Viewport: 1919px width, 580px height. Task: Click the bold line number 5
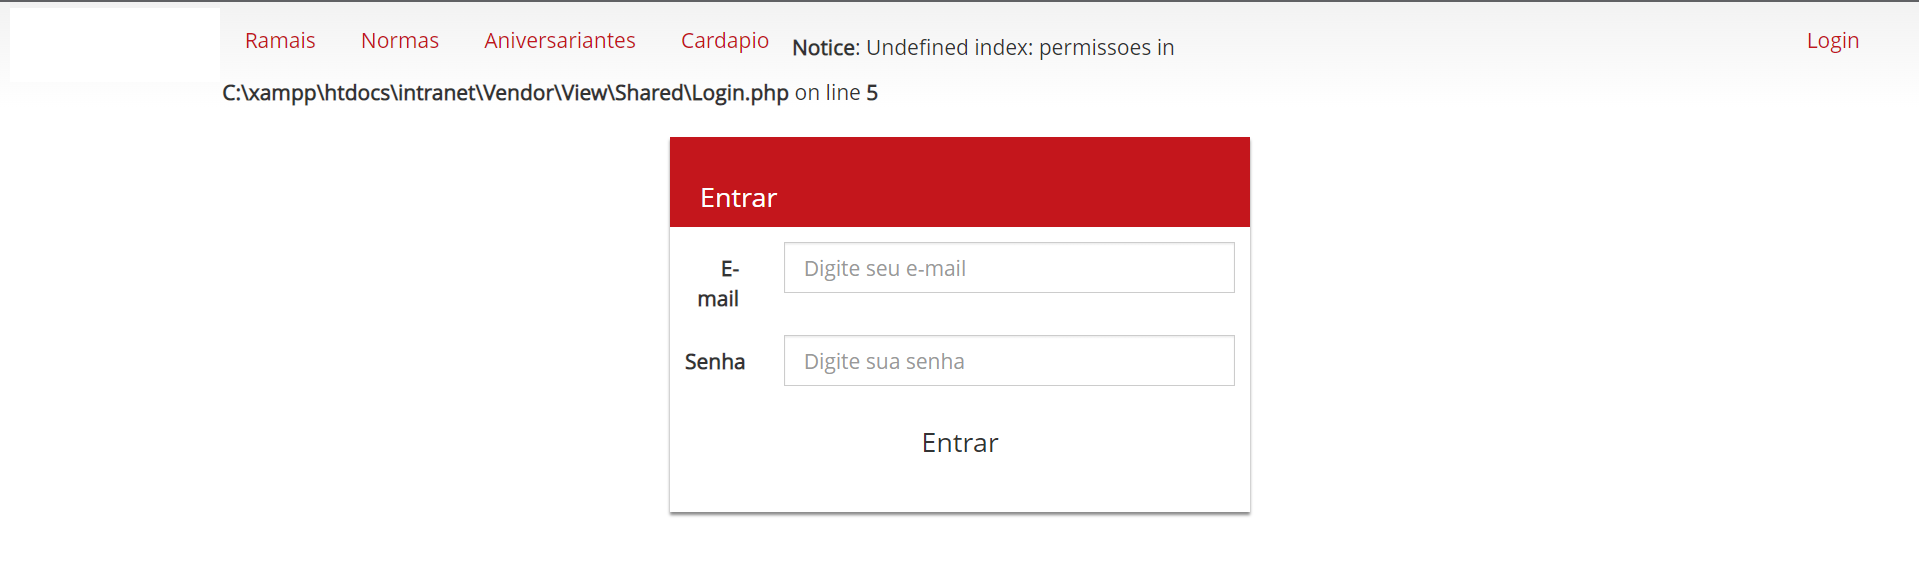point(872,93)
